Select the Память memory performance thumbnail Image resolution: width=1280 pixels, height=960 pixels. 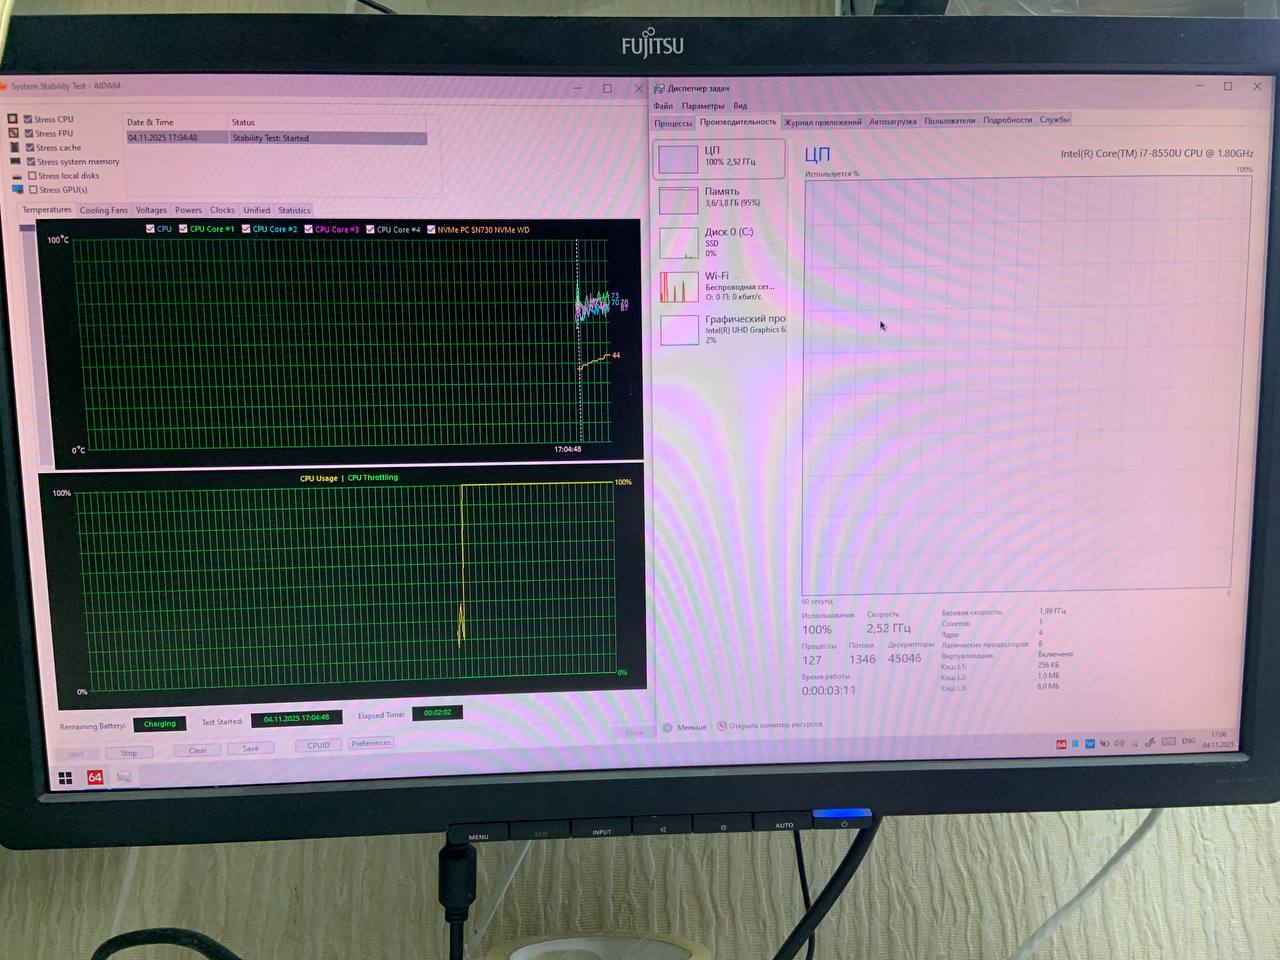click(x=720, y=198)
